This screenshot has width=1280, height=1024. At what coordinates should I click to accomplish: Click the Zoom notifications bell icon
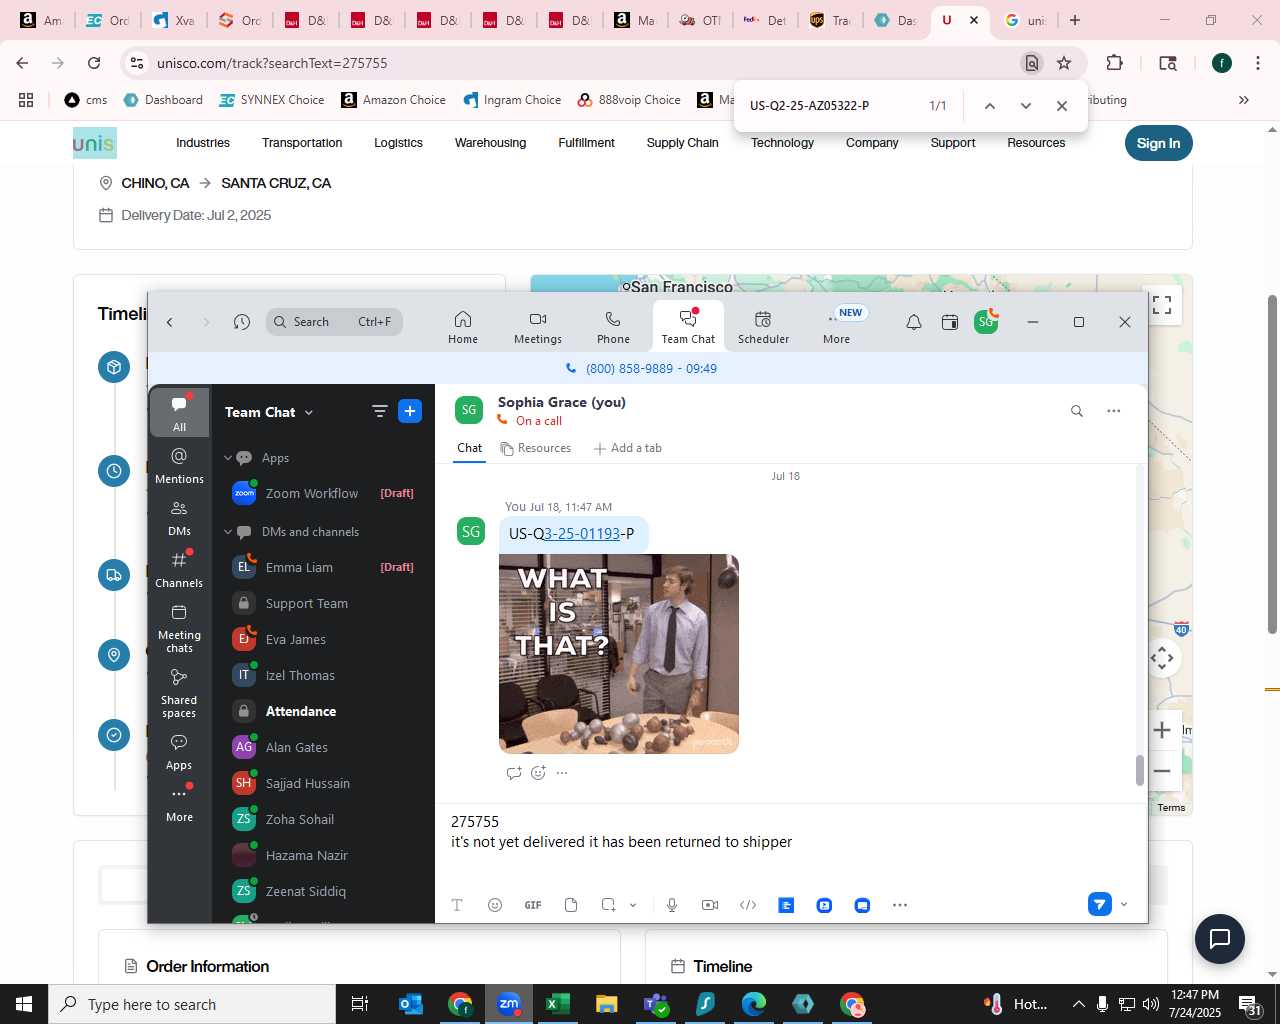click(914, 322)
